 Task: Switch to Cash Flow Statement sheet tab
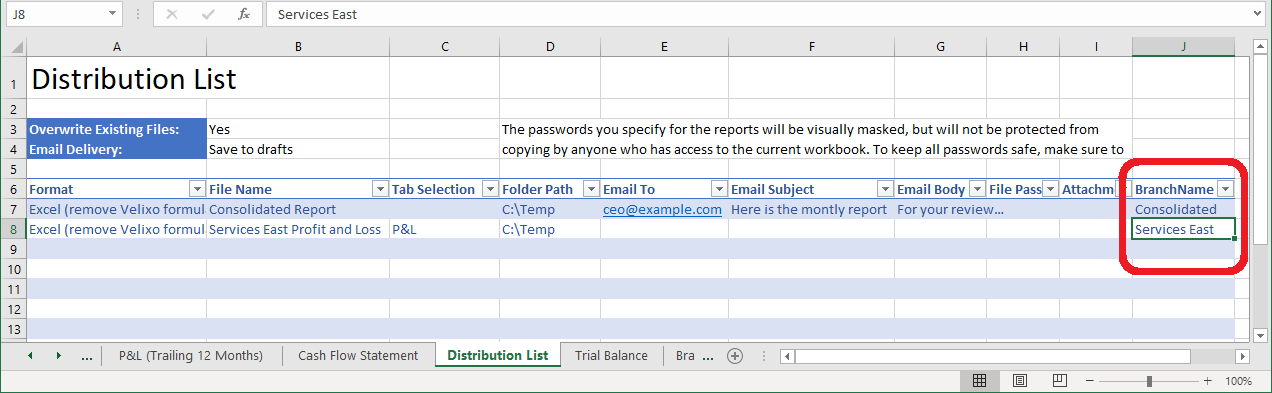[358, 355]
